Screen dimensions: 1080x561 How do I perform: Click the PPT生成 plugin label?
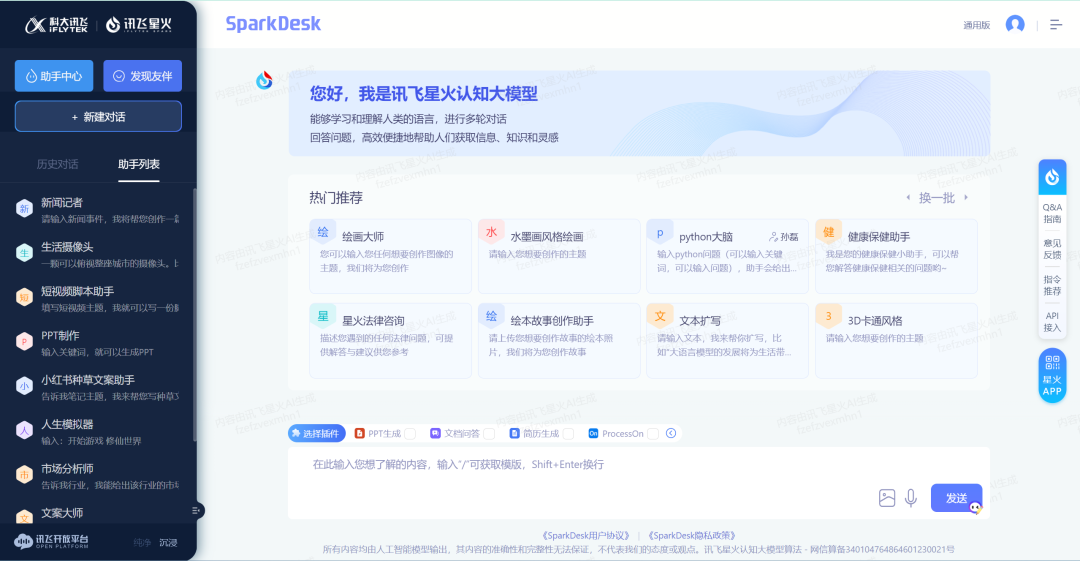point(384,434)
